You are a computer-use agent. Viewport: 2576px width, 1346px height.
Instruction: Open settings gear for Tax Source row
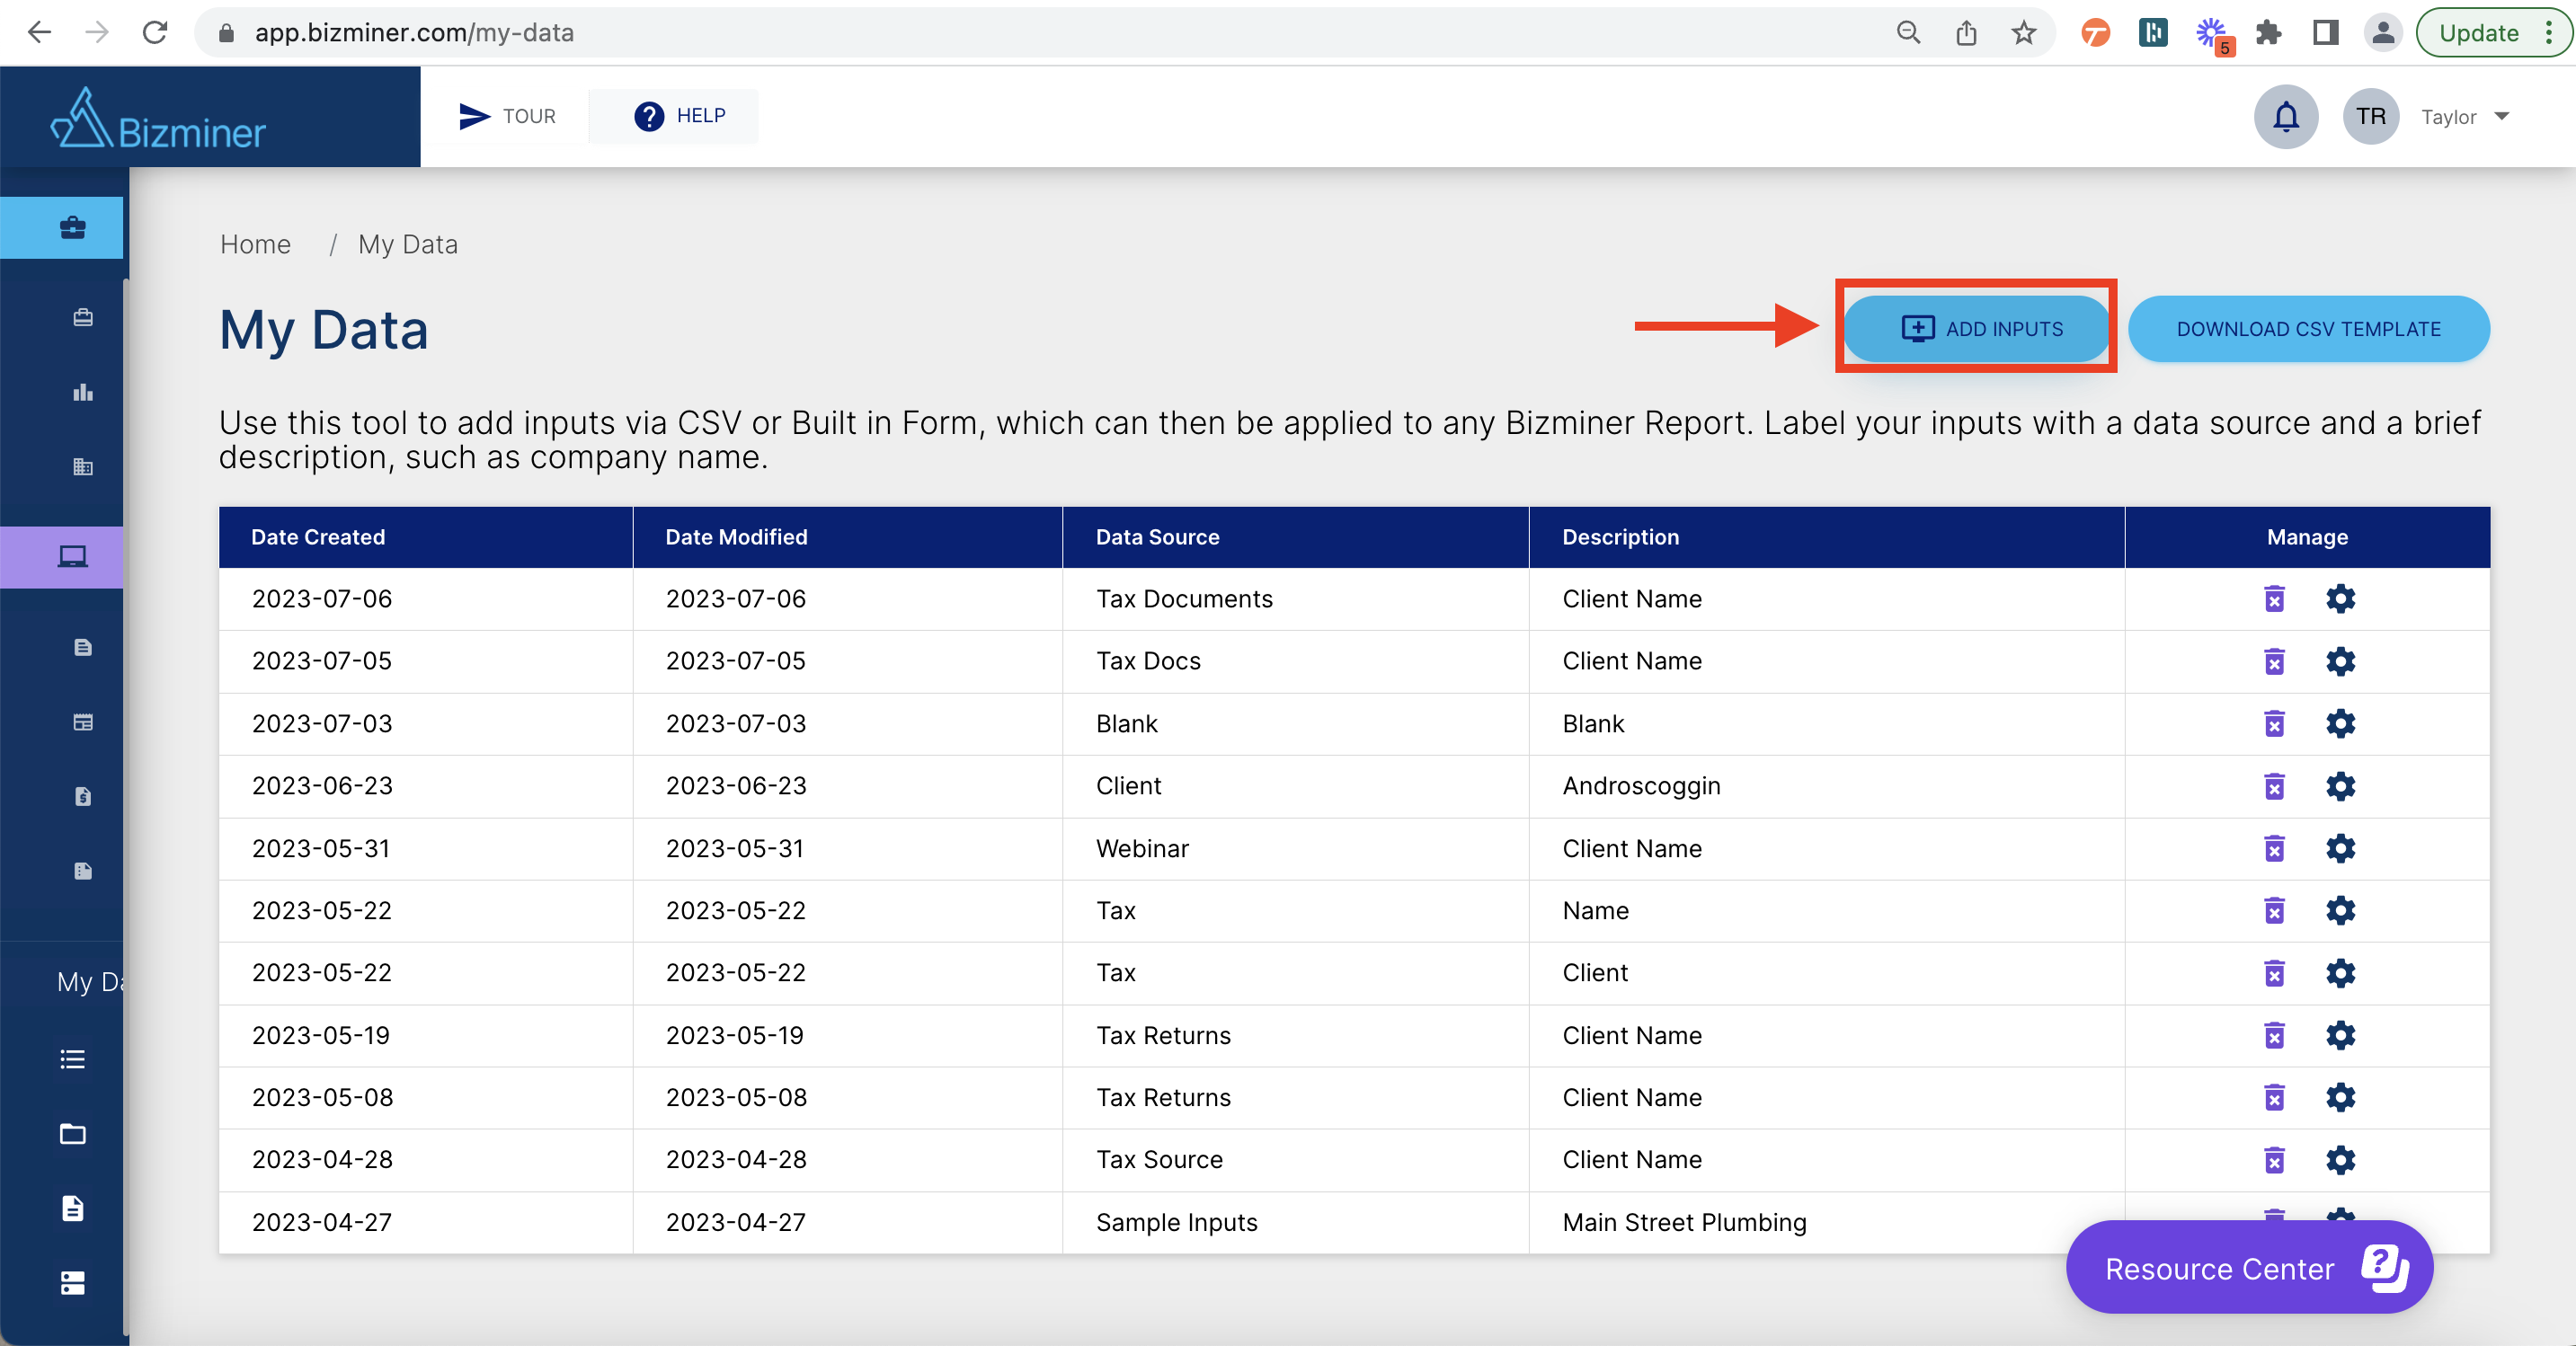coord(2340,1160)
